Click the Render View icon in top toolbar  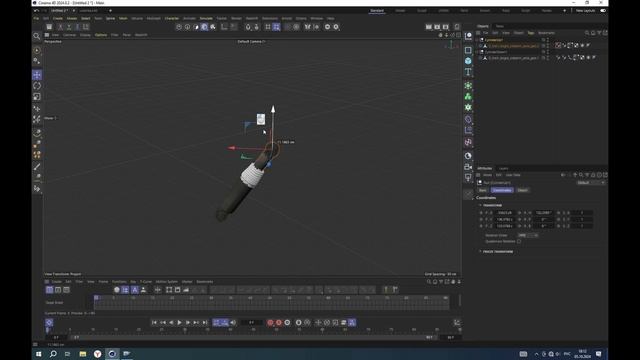pos(429,27)
